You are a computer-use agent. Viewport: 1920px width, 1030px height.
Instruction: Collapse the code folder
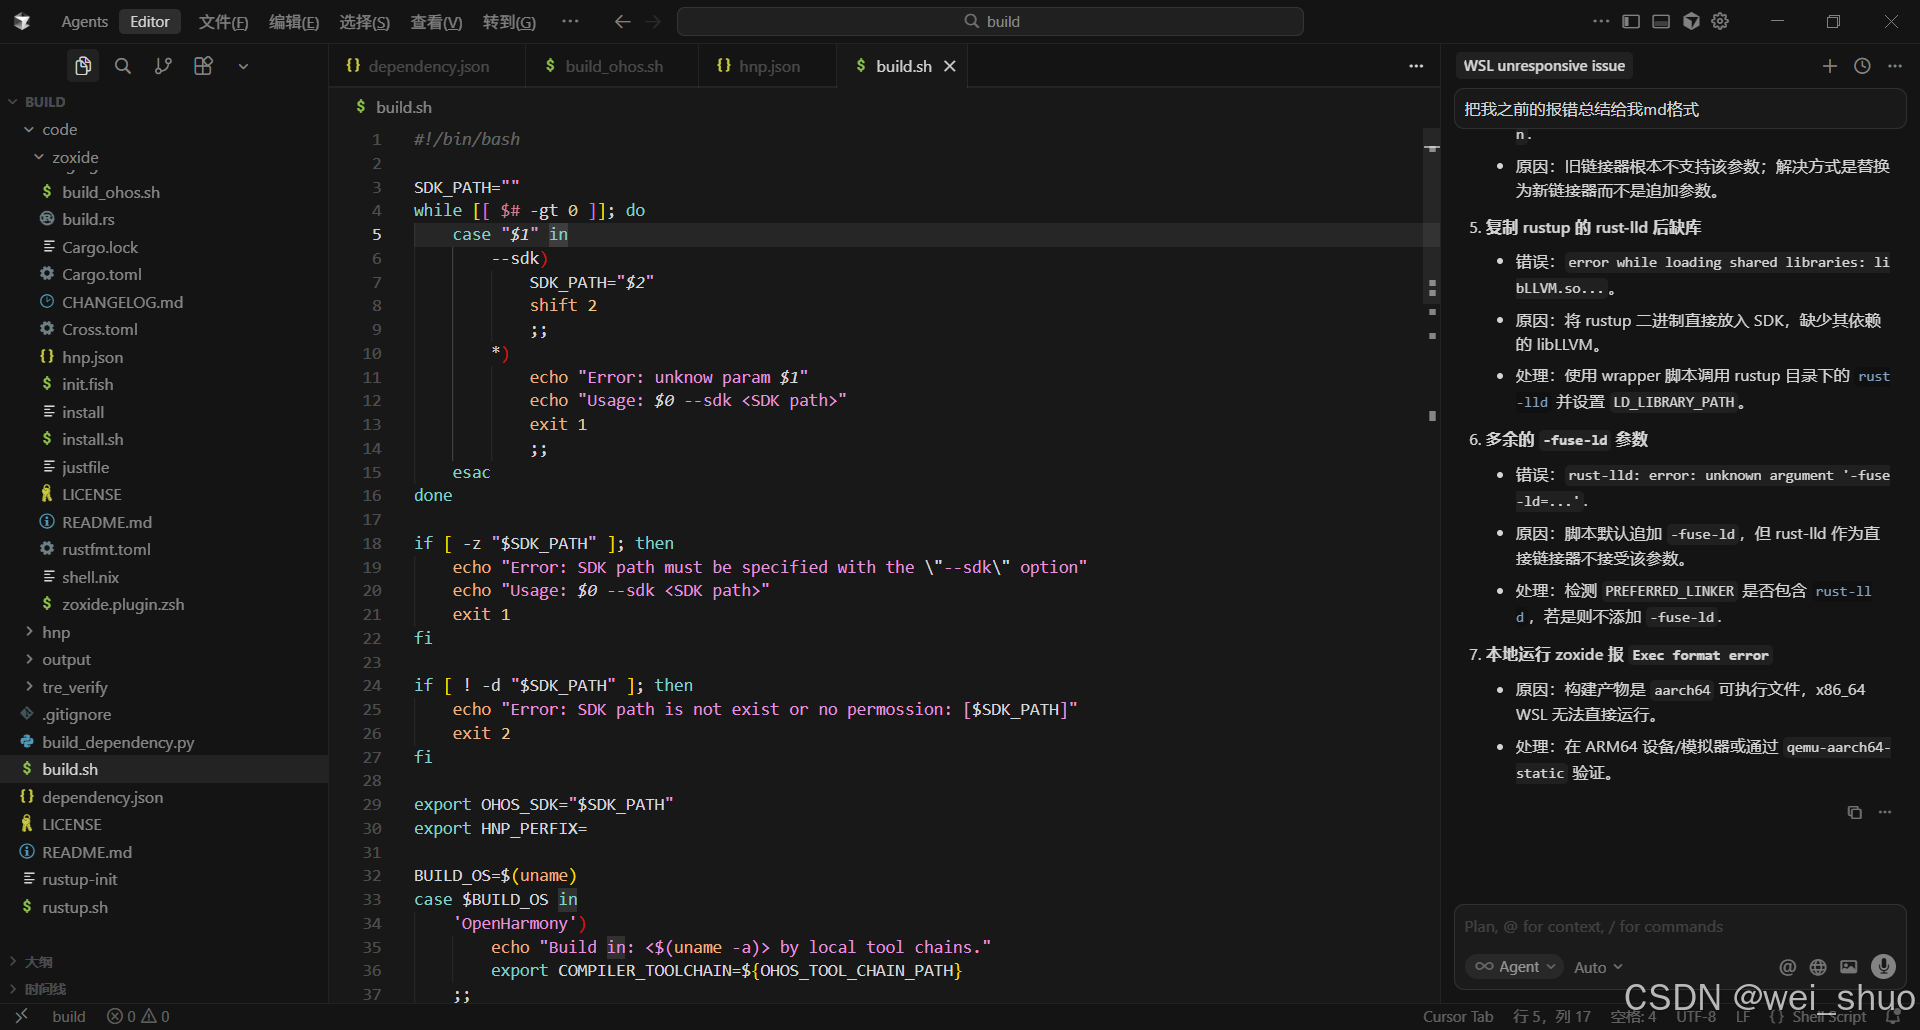(59, 130)
